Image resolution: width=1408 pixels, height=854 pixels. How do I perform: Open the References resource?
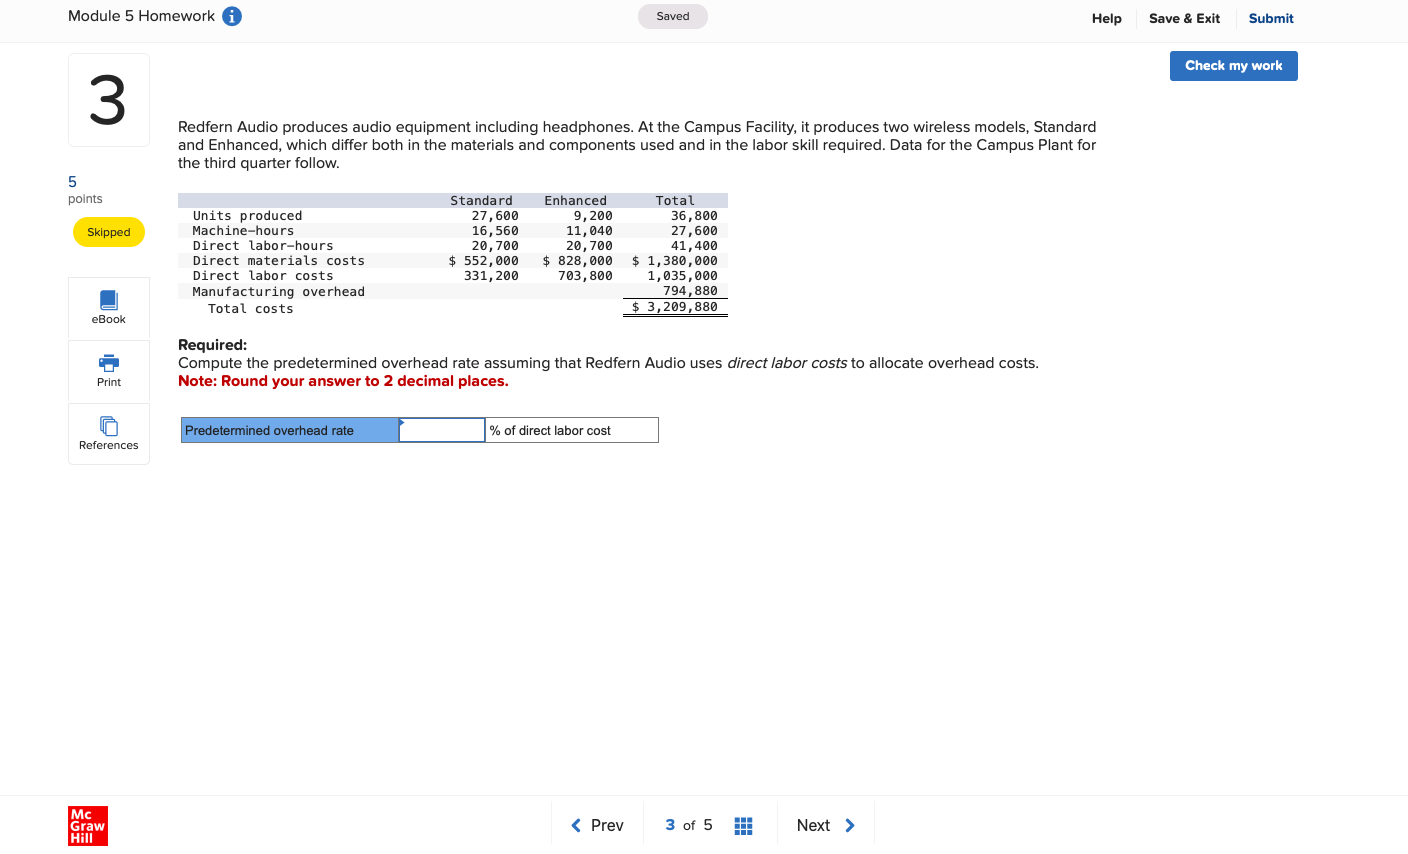pos(108,433)
